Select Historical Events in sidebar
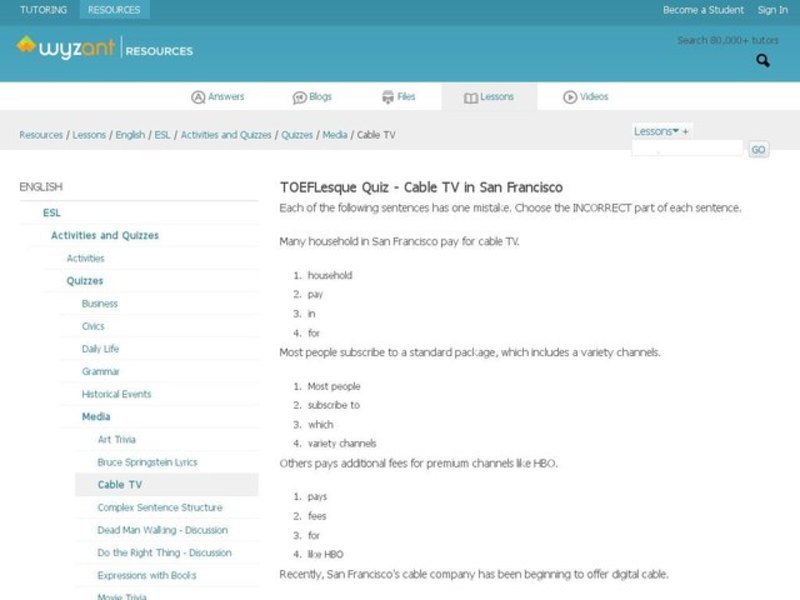This screenshot has width=800, height=600. [116, 395]
